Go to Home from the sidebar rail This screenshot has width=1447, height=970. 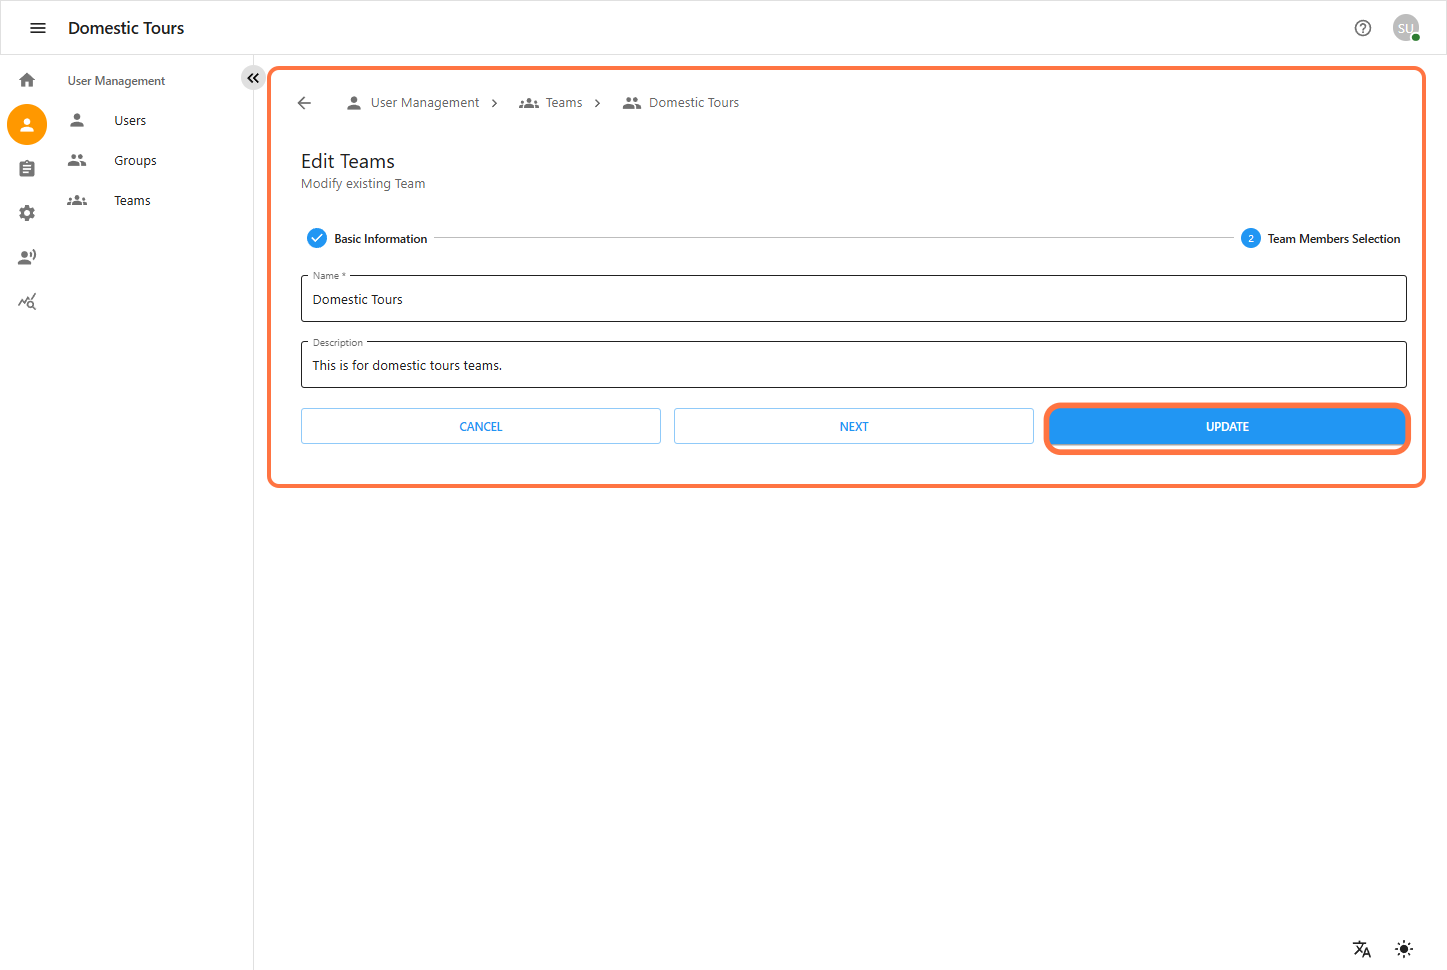click(x=27, y=80)
